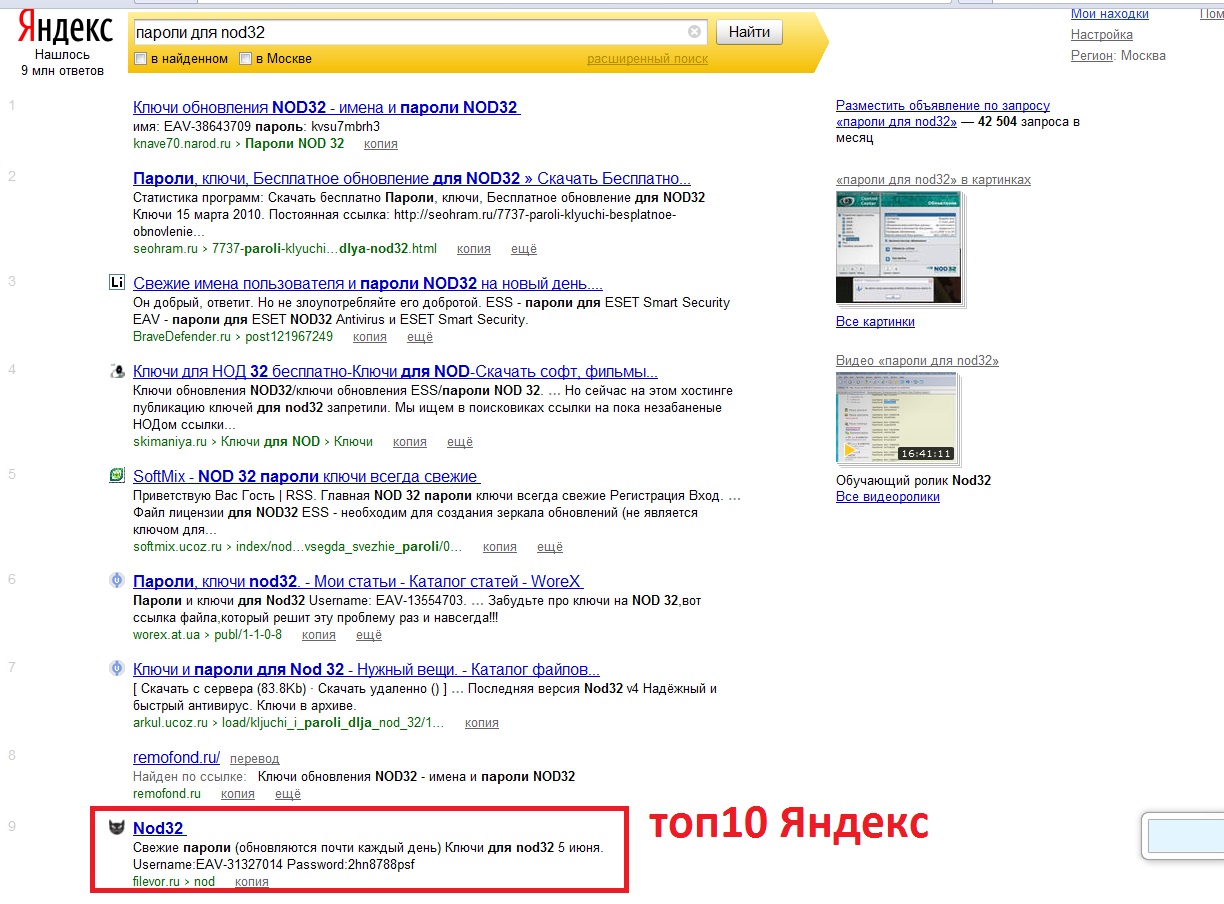
Task: Open the 'Все картинки' link
Action: (875, 322)
